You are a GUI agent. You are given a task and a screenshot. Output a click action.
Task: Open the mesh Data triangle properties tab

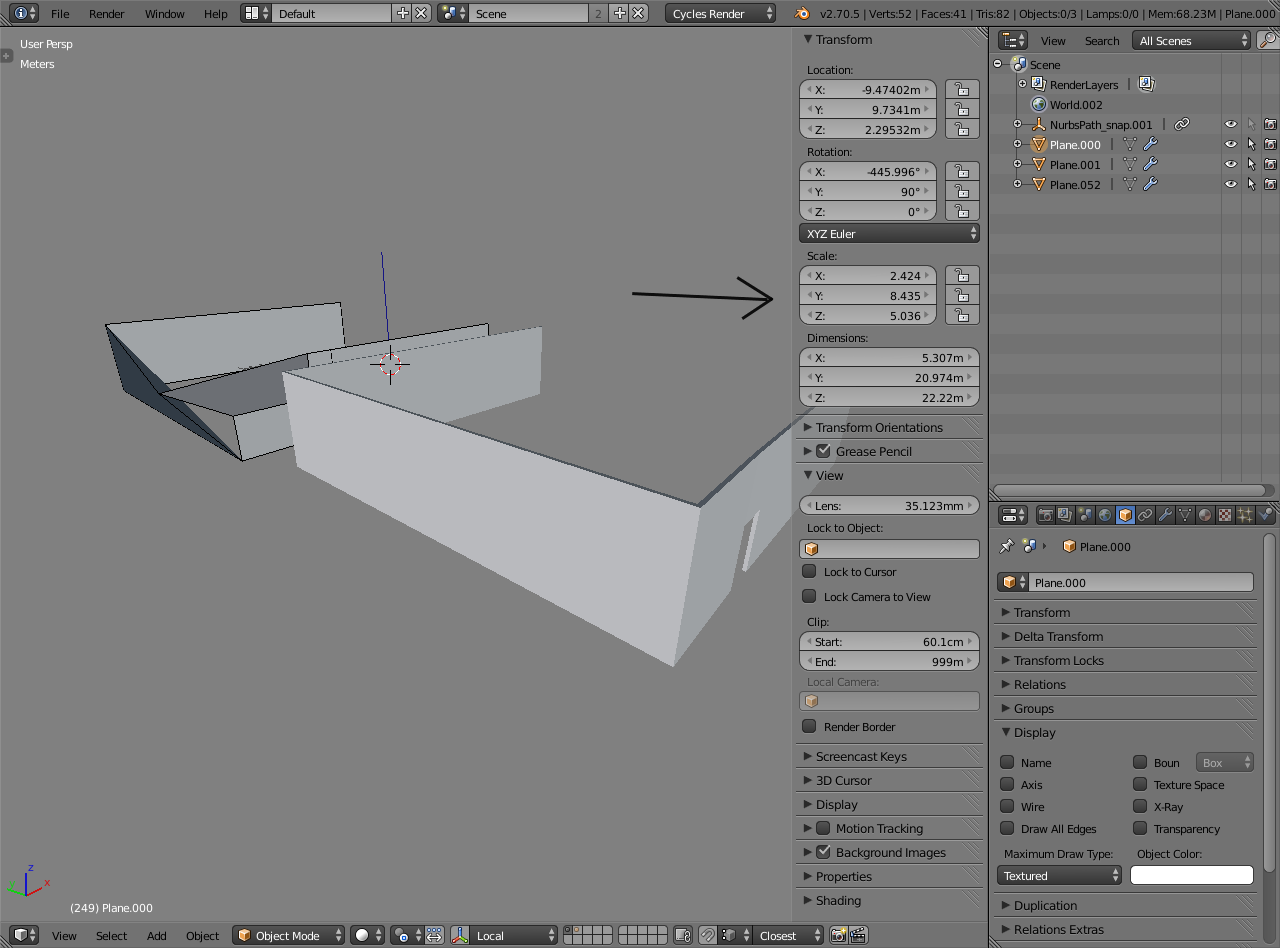click(1185, 515)
